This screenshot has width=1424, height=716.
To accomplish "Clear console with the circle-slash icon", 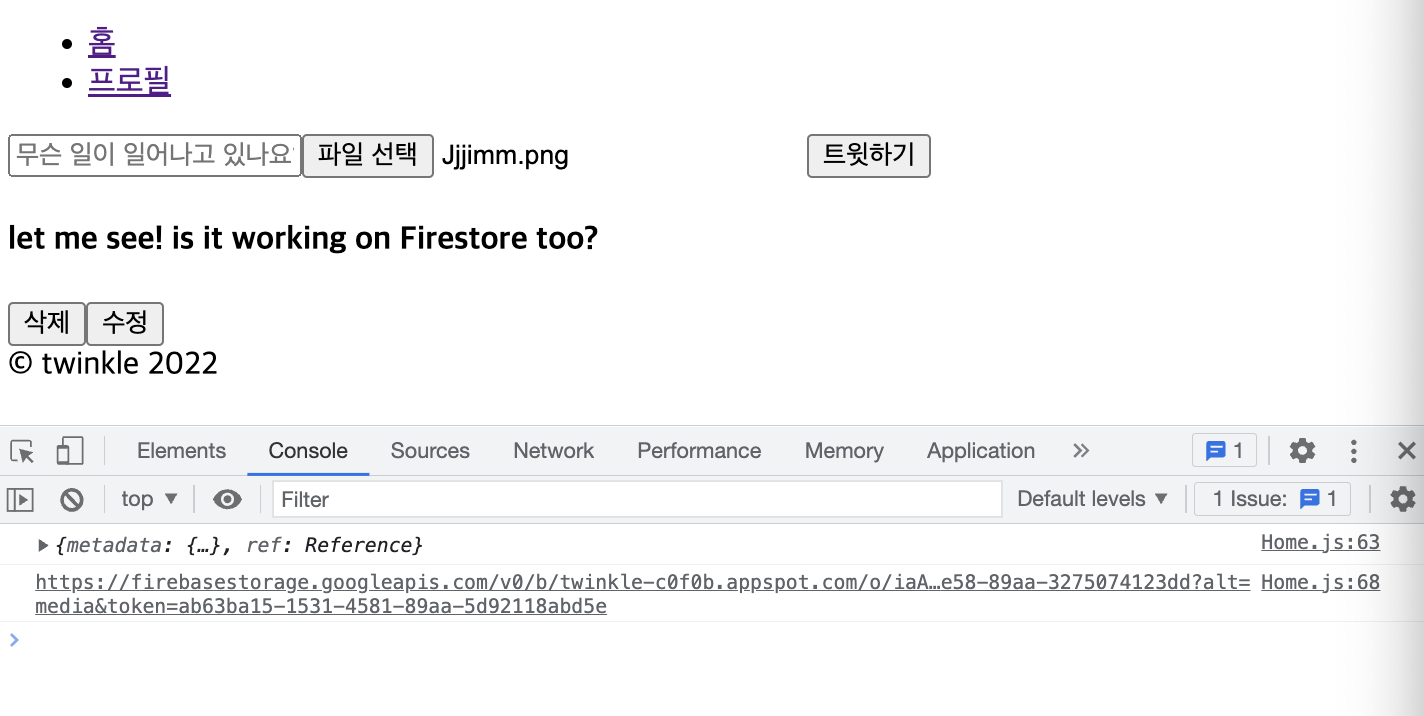I will [72, 499].
